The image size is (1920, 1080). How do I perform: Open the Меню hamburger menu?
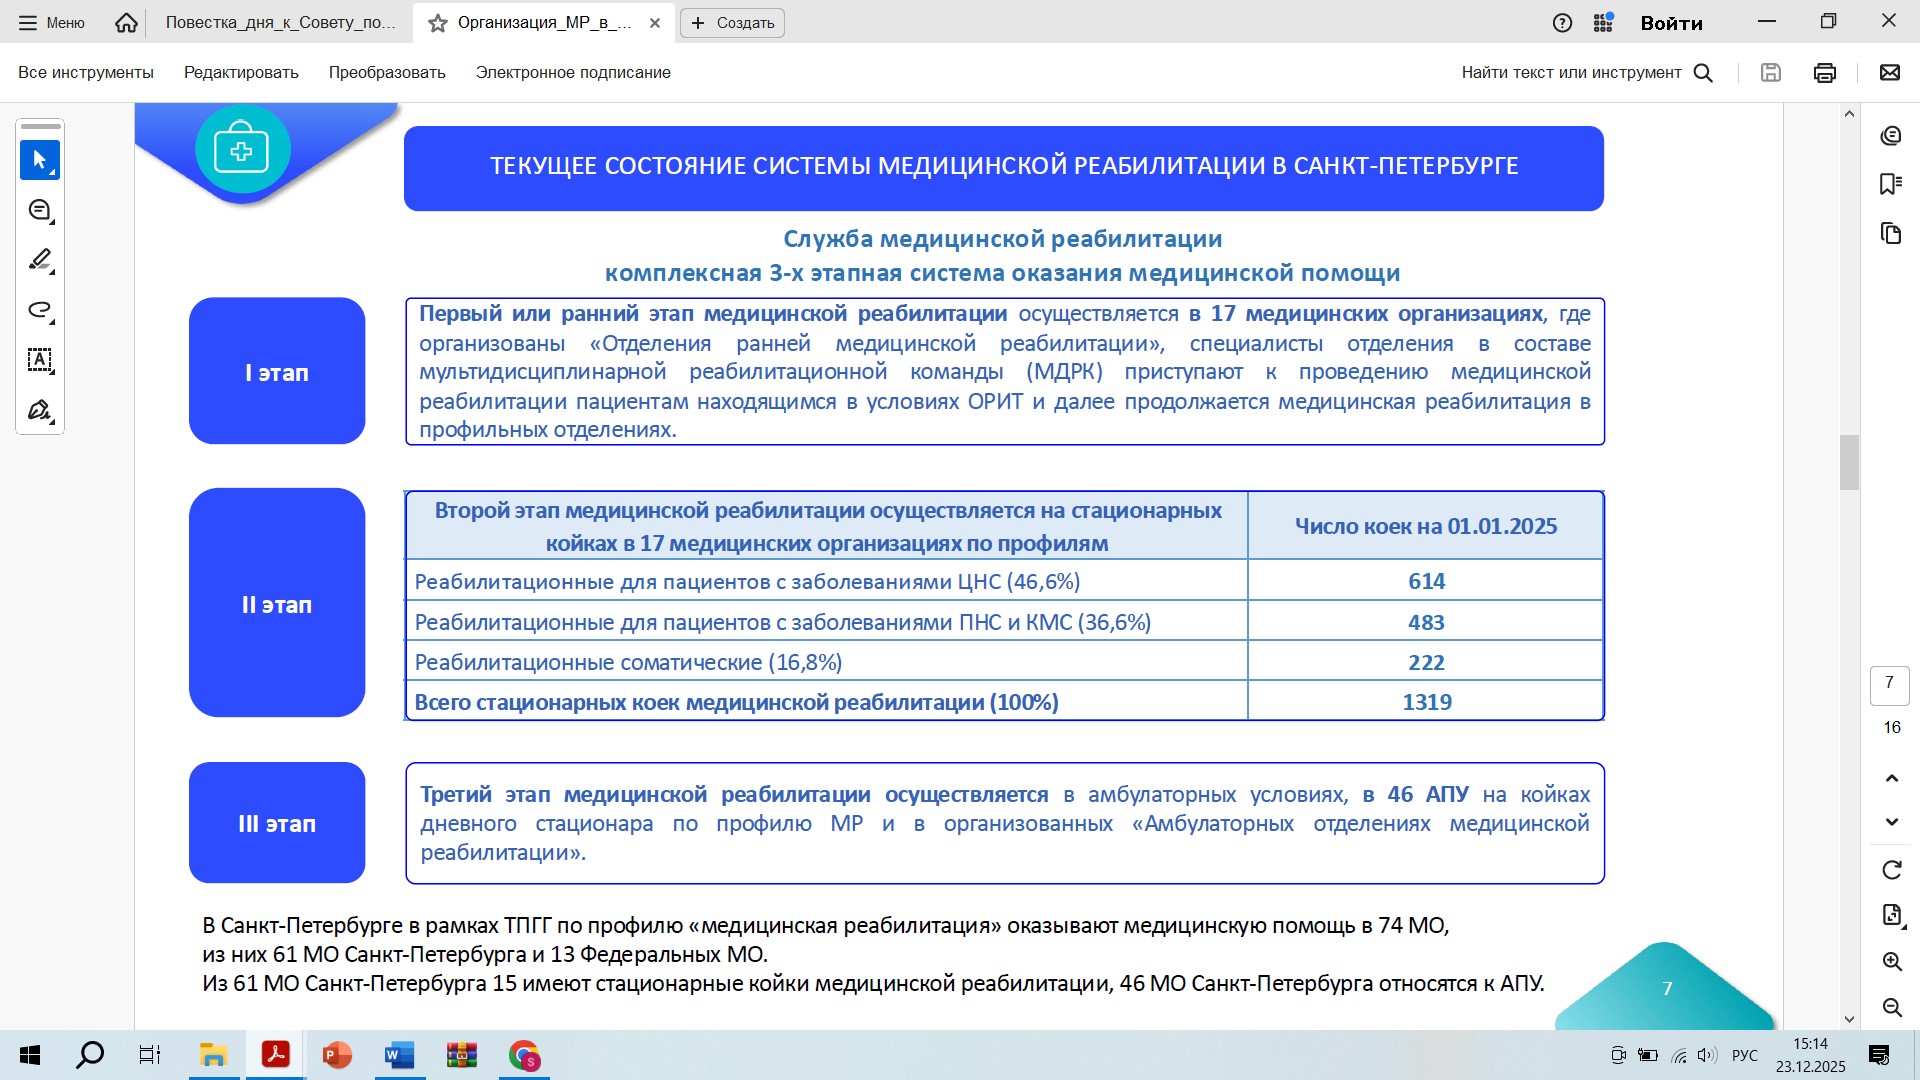click(52, 22)
